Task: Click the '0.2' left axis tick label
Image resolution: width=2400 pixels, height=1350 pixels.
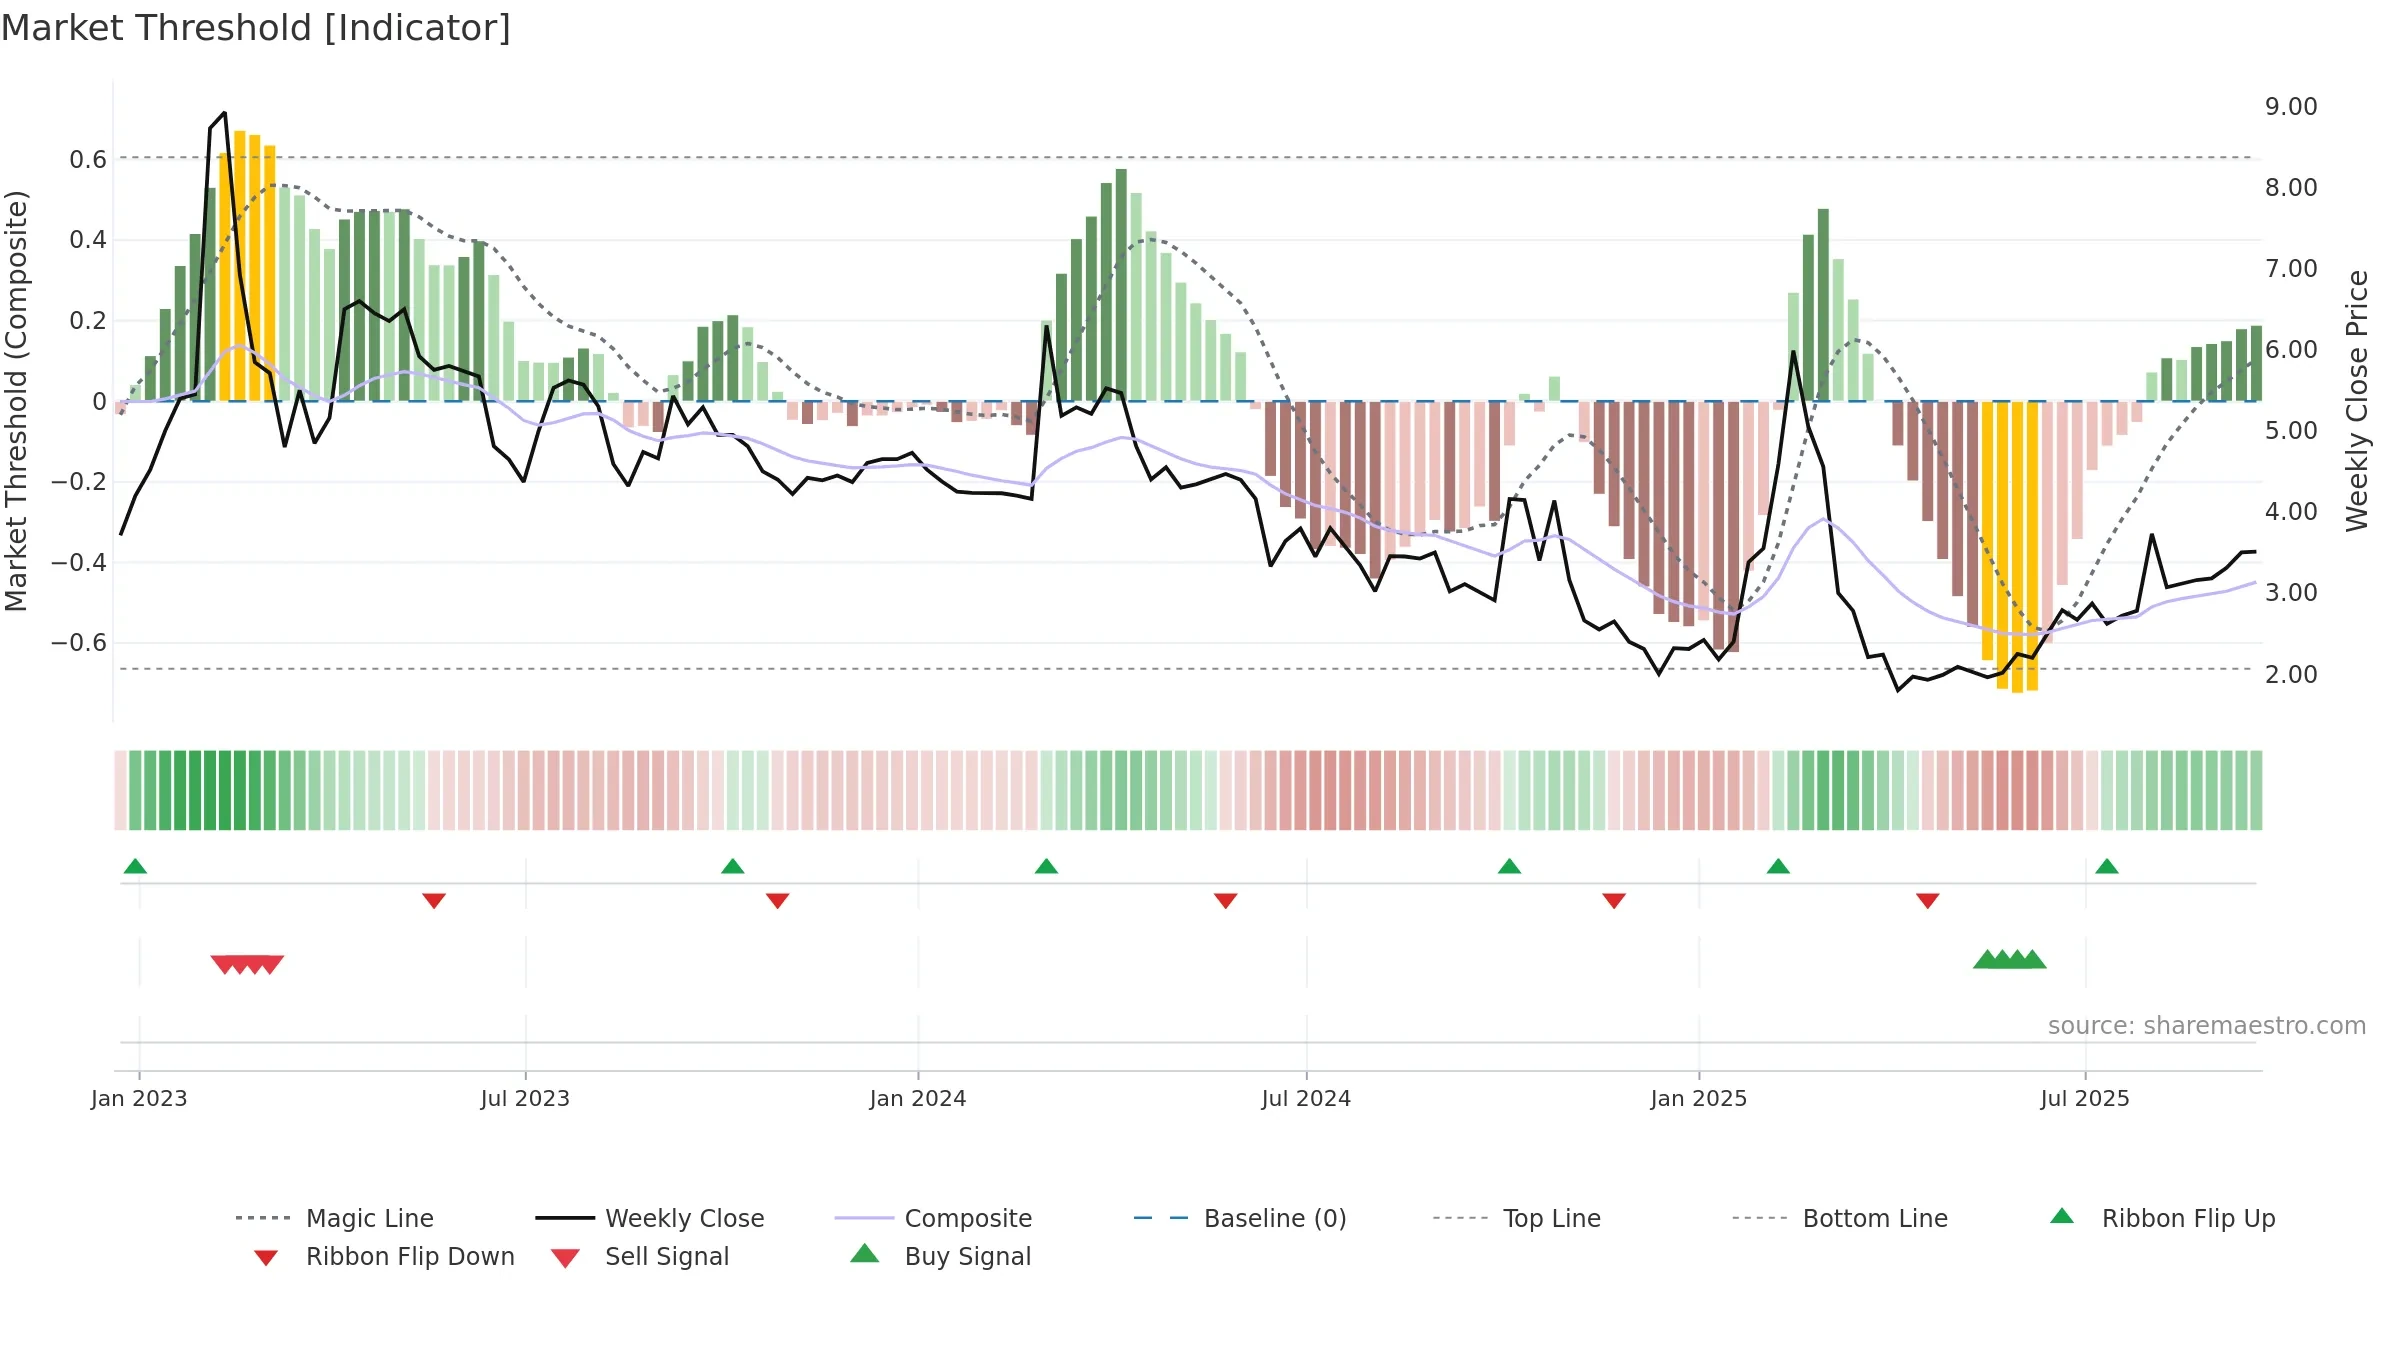Action: 88,320
